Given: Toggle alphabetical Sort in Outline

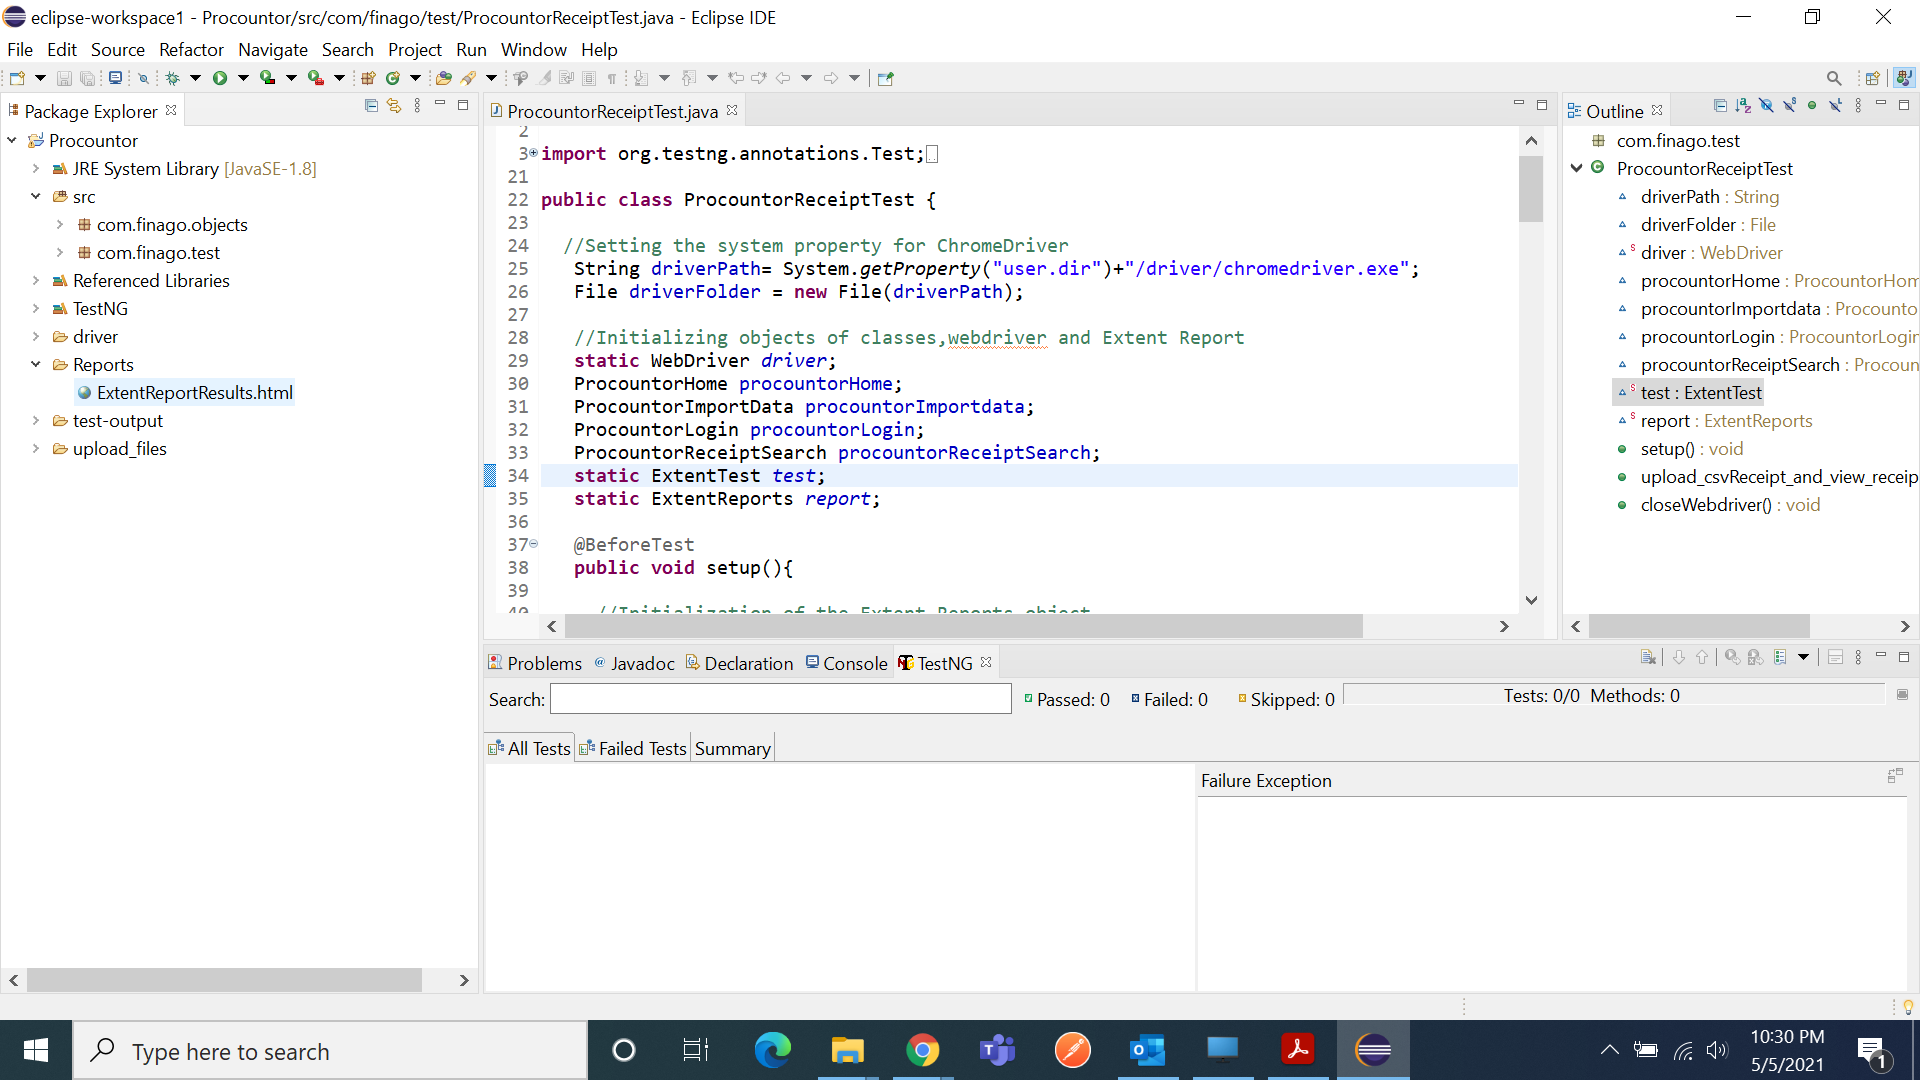Looking at the screenshot, I should (1743, 105).
